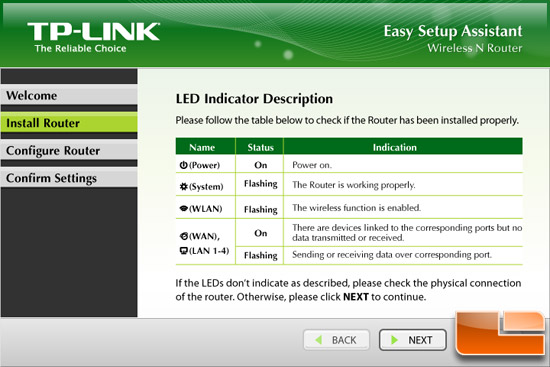This screenshot has height=367, width=550.
Task: Click 'Easy Setup Assistant' title text
Action: coord(453,32)
